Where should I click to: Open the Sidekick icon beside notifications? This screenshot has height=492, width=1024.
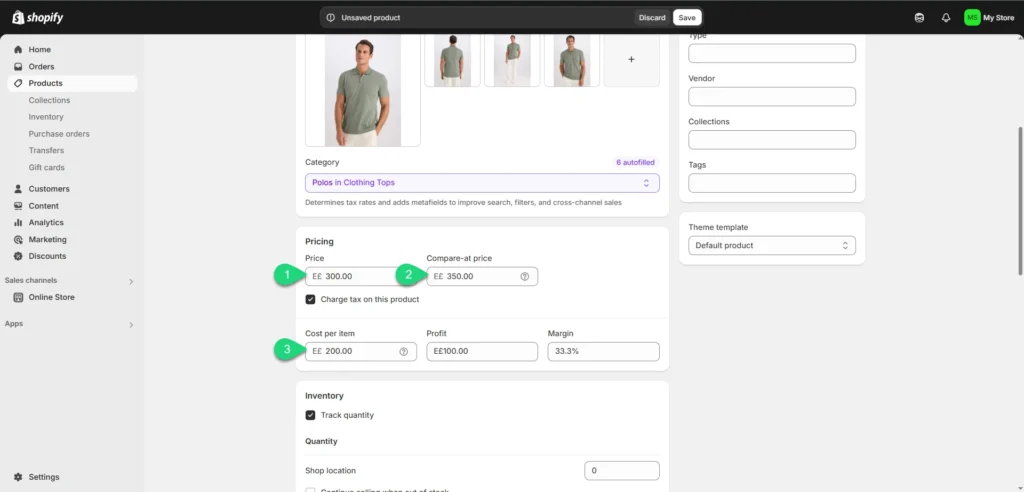tap(919, 17)
